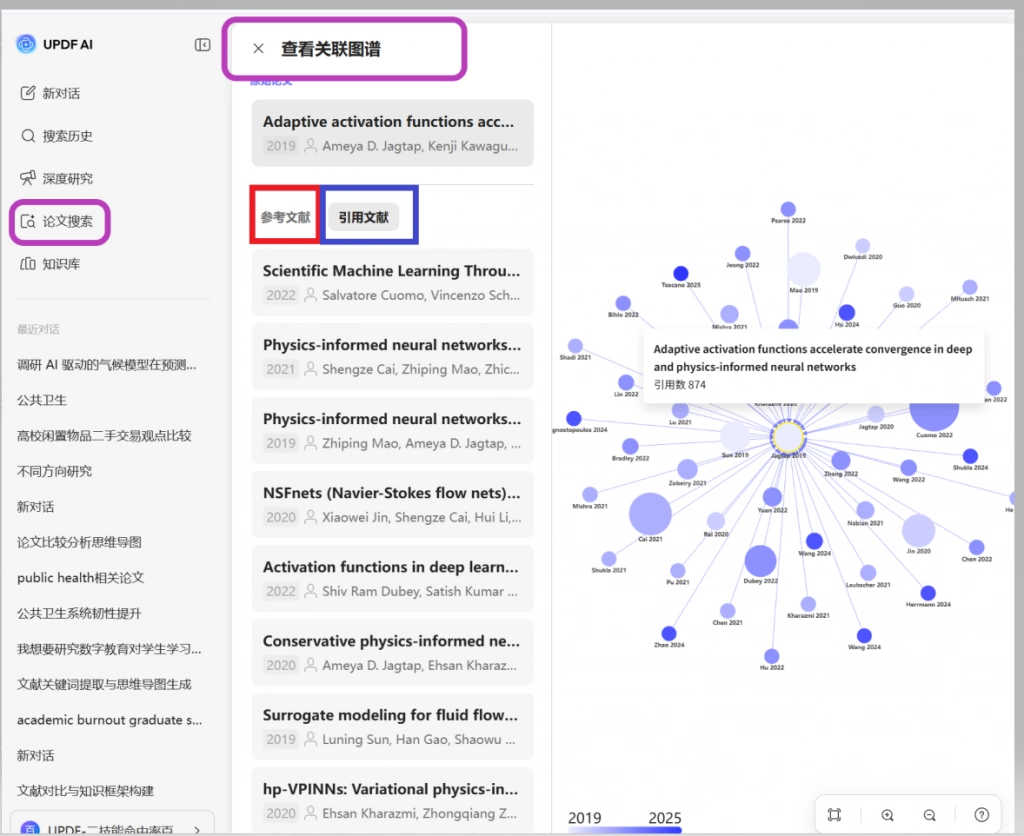Viewport: 1024px width, 836px height.
Task: Open 论文搜索 paper search
Action: coord(57,221)
